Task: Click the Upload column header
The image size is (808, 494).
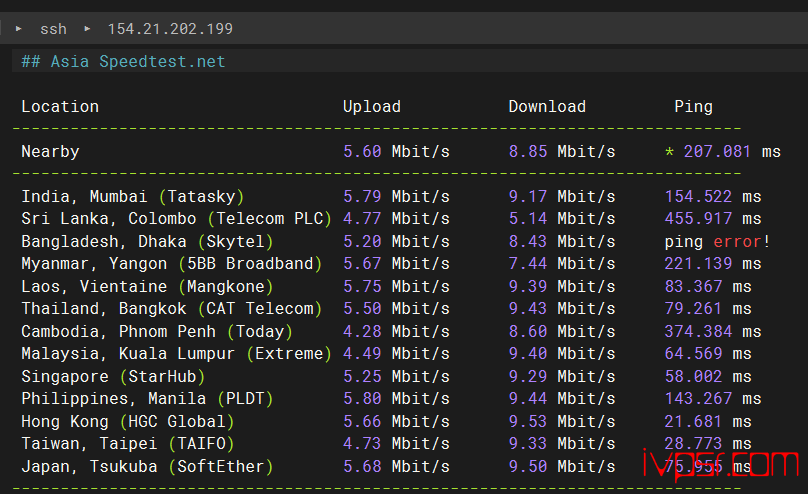Action: (x=371, y=107)
